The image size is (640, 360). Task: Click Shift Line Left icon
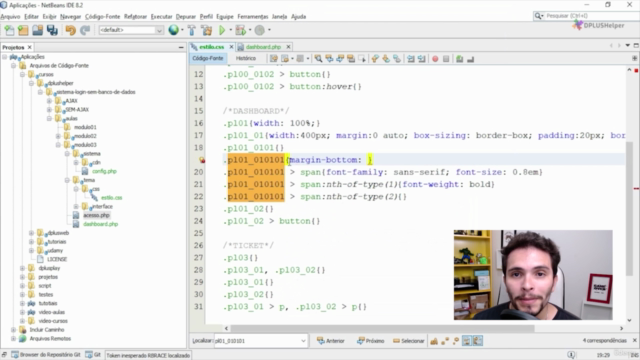411,59
